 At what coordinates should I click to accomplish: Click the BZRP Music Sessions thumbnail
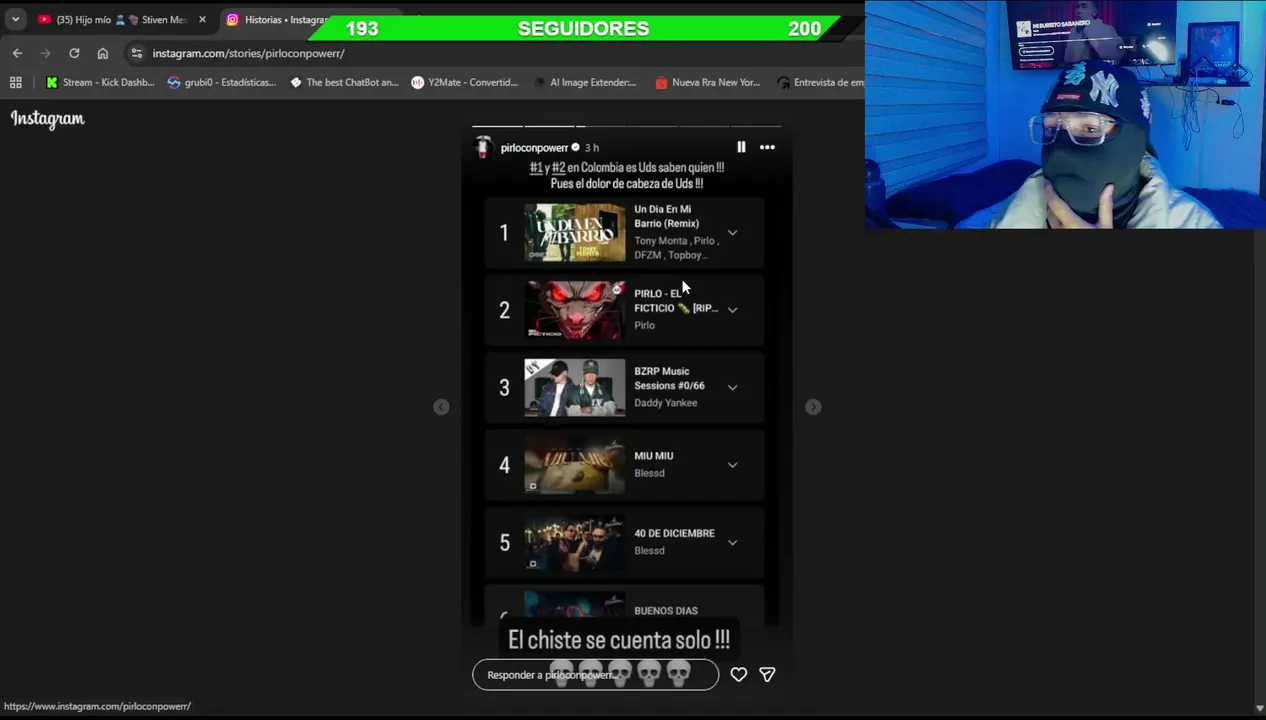tap(575, 387)
